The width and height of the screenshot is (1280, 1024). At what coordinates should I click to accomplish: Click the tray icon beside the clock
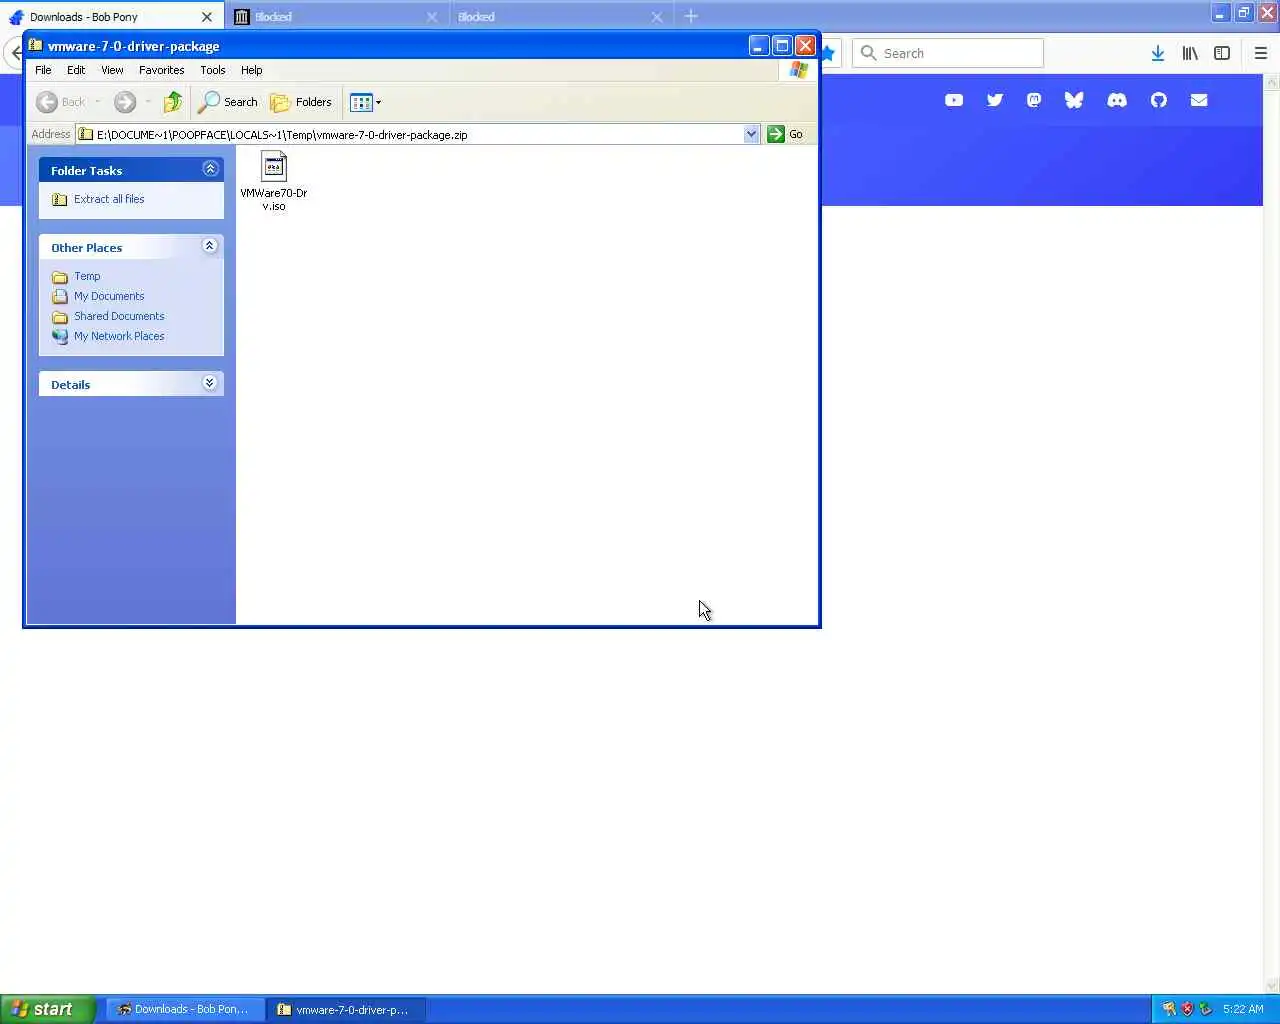point(1205,1009)
